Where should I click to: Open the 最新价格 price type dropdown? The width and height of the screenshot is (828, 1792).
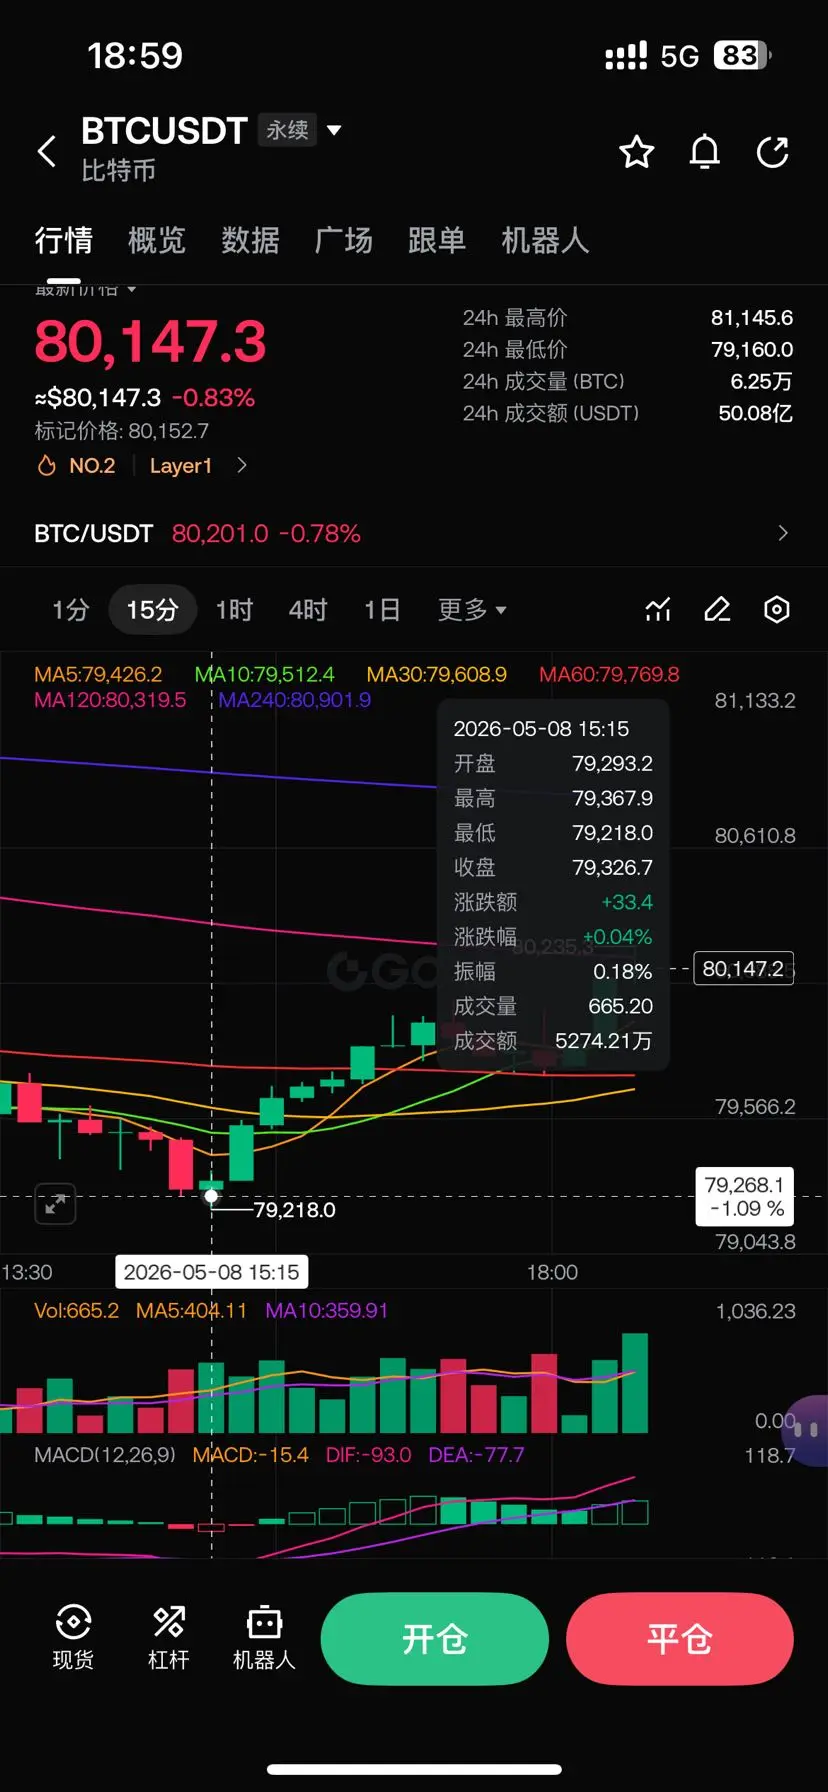[85, 290]
